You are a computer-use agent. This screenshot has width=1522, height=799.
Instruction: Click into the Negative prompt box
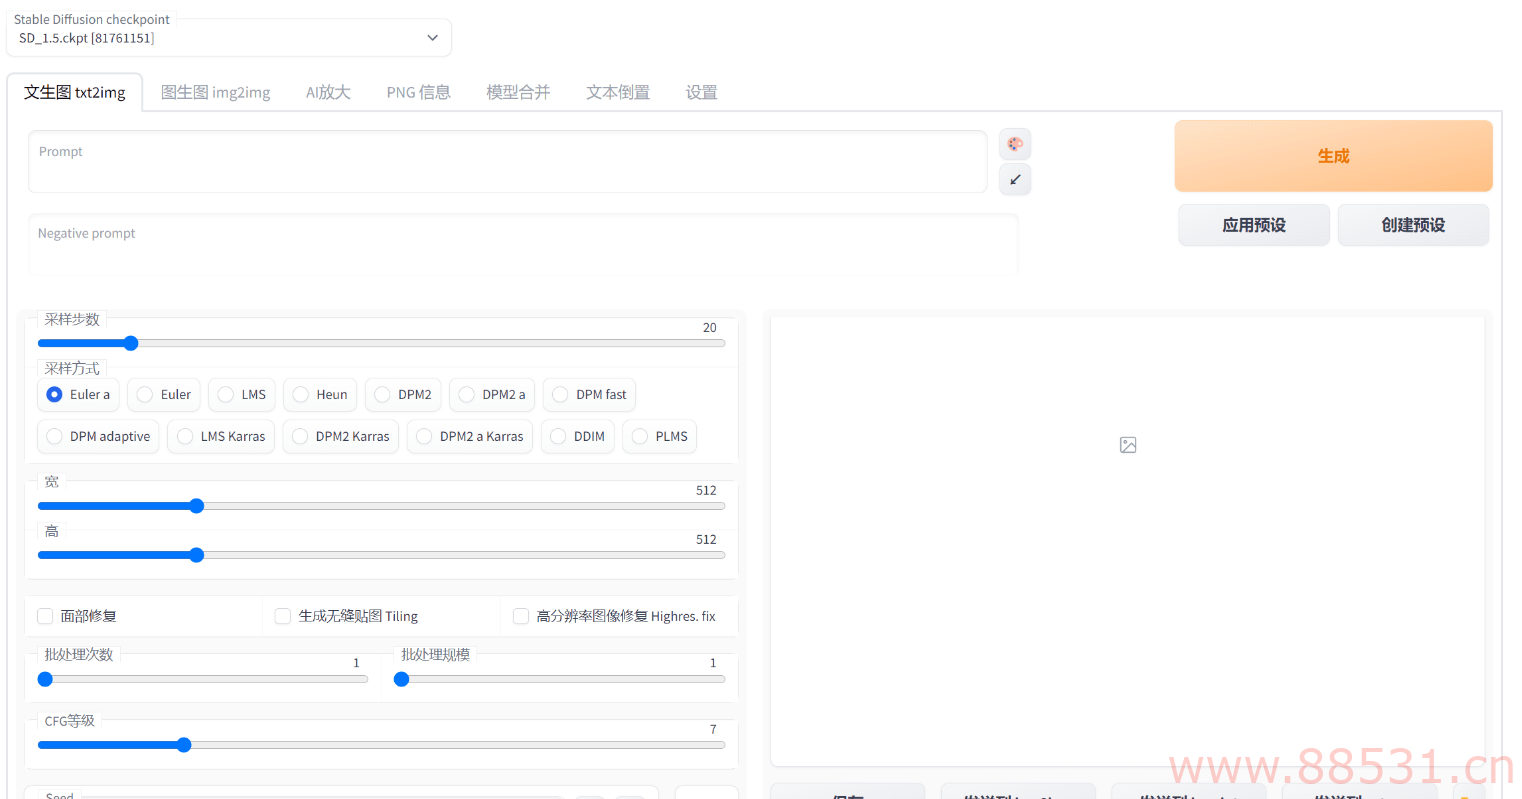(x=523, y=243)
